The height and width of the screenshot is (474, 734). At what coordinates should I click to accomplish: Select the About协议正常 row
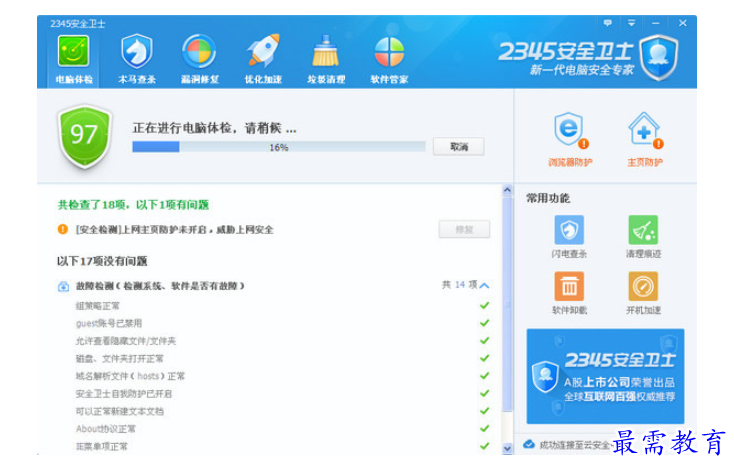[x=282, y=429]
